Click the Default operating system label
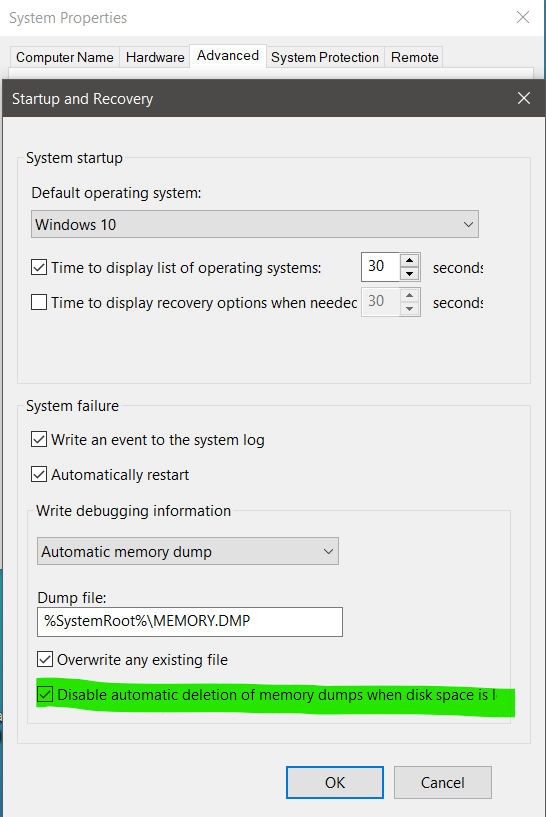The width and height of the screenshot is (546, 817). tap(116, 193)
